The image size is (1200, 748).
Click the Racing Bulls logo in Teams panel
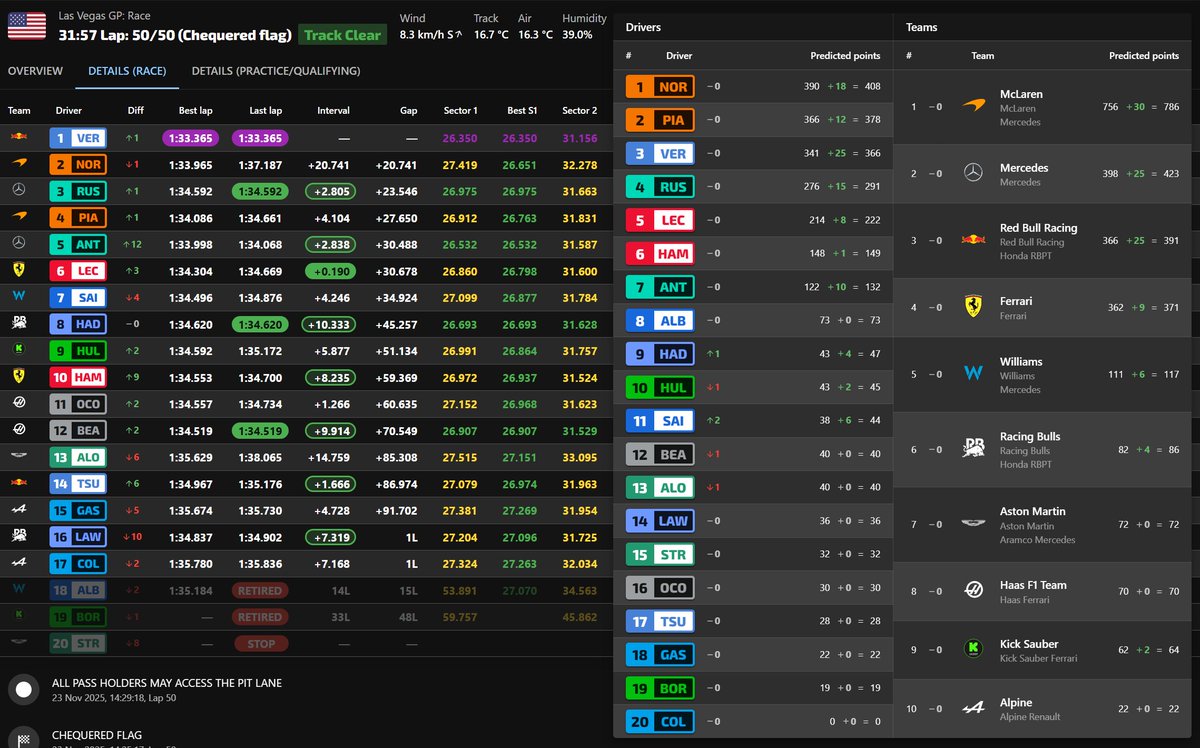973,449
